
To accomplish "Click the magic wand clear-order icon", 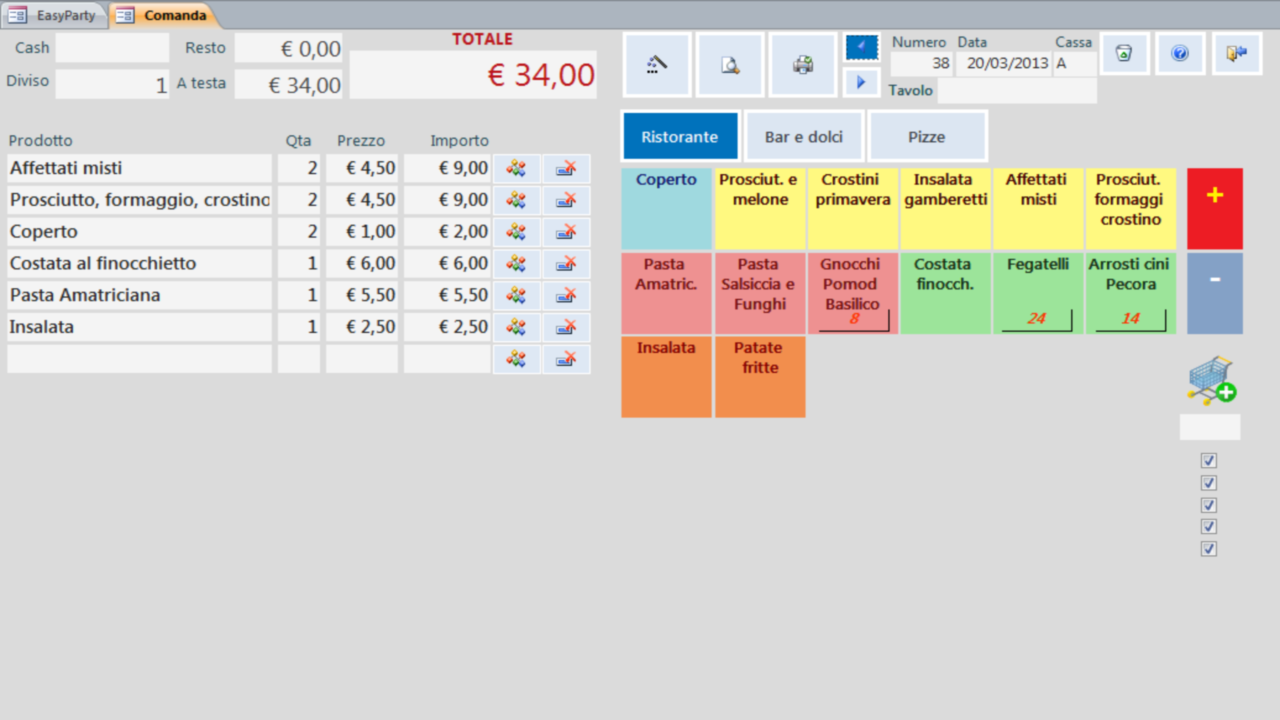I will pyautogui.click(x=657, y=65).
